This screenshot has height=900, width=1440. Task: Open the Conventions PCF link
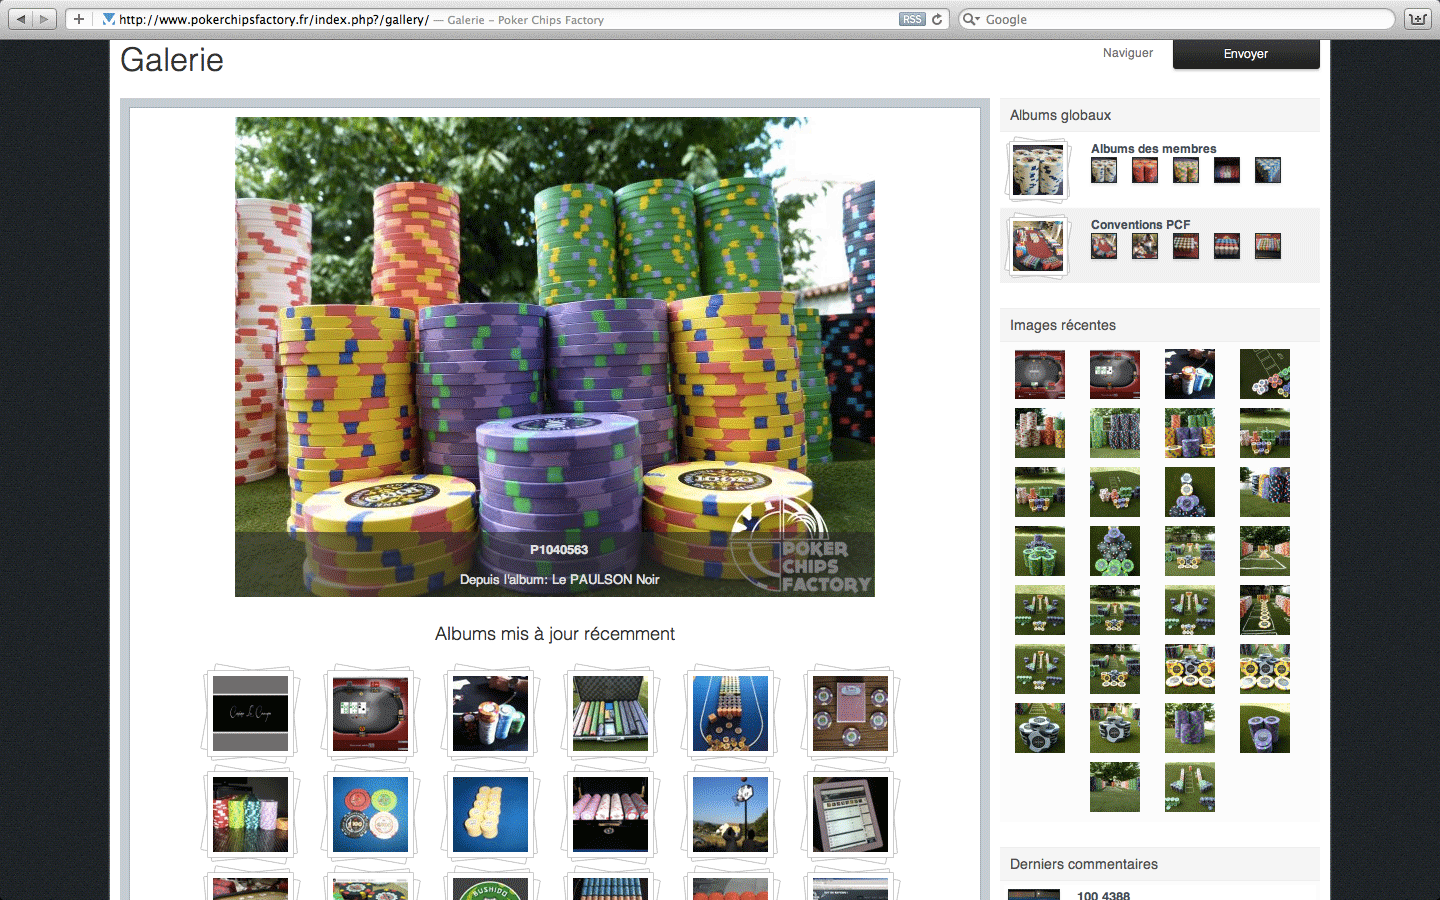(1141, 225)
